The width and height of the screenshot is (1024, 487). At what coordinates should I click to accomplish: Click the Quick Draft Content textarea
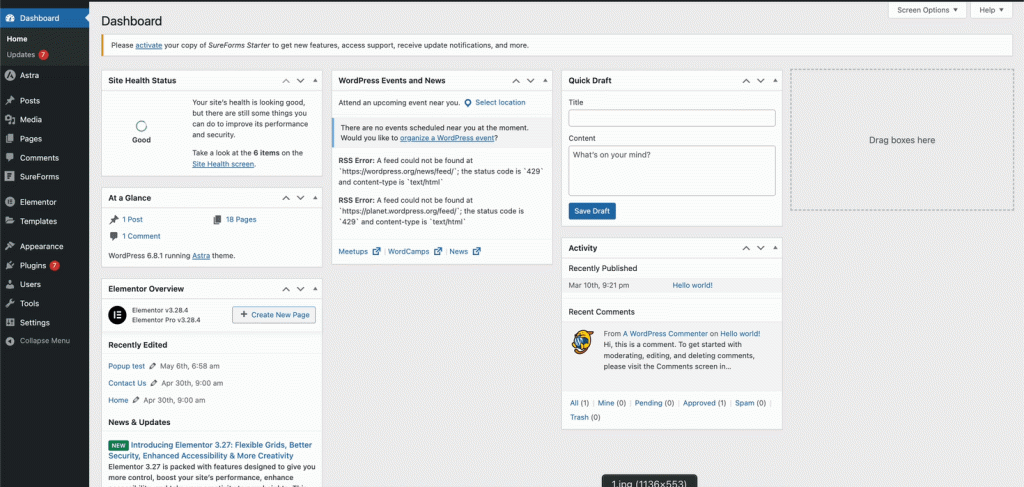click(x=672, y=170)
